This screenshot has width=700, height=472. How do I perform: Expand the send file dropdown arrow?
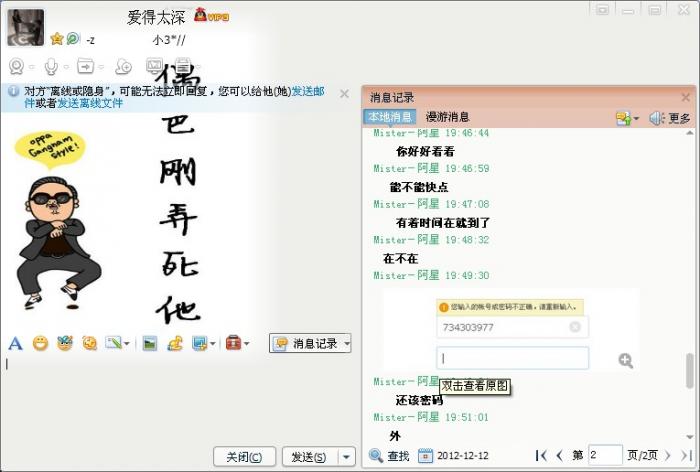pos(101,67)
